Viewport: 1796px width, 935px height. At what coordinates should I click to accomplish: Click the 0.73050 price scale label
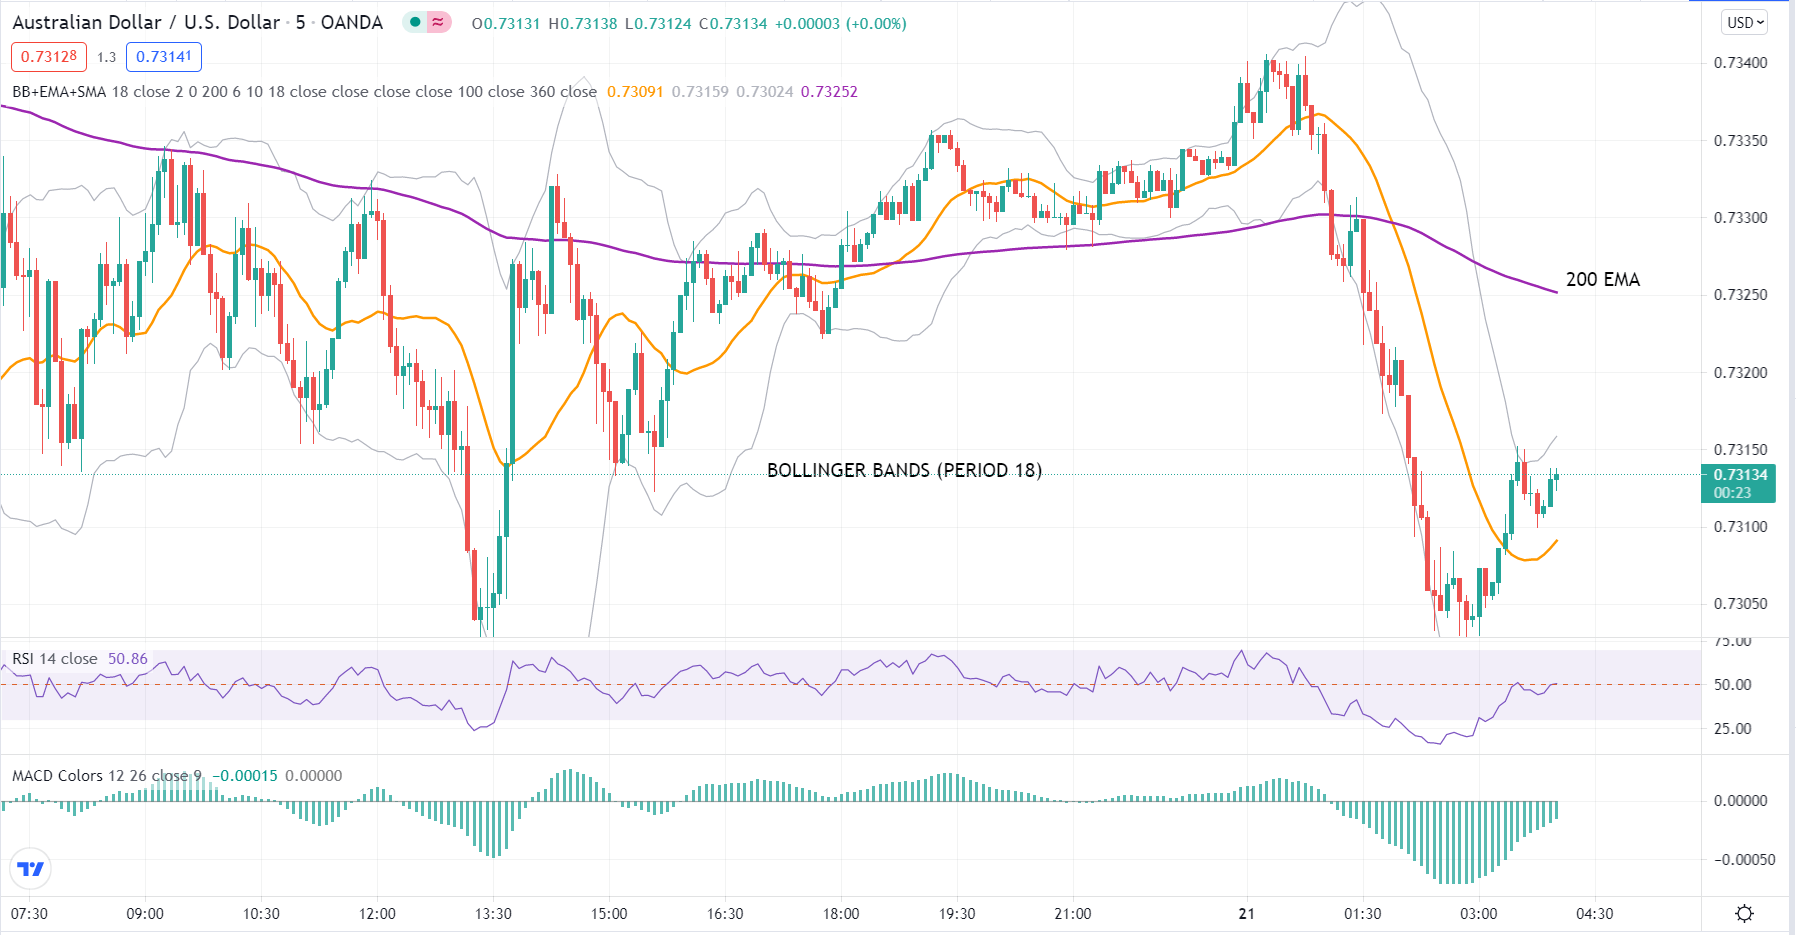pos(1740,604)
